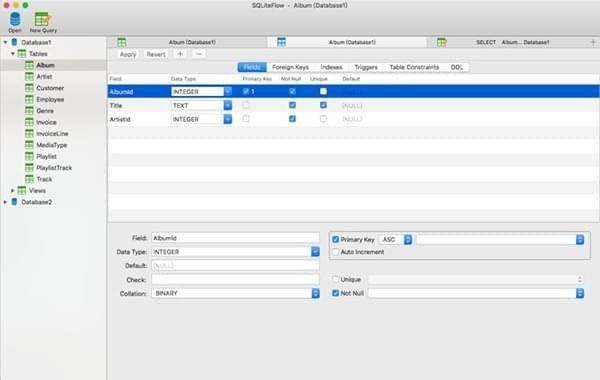The width and height of the screenshot is (600, 380).
Task: Click the Tables folder icon
Action: (x=22, y=54)
